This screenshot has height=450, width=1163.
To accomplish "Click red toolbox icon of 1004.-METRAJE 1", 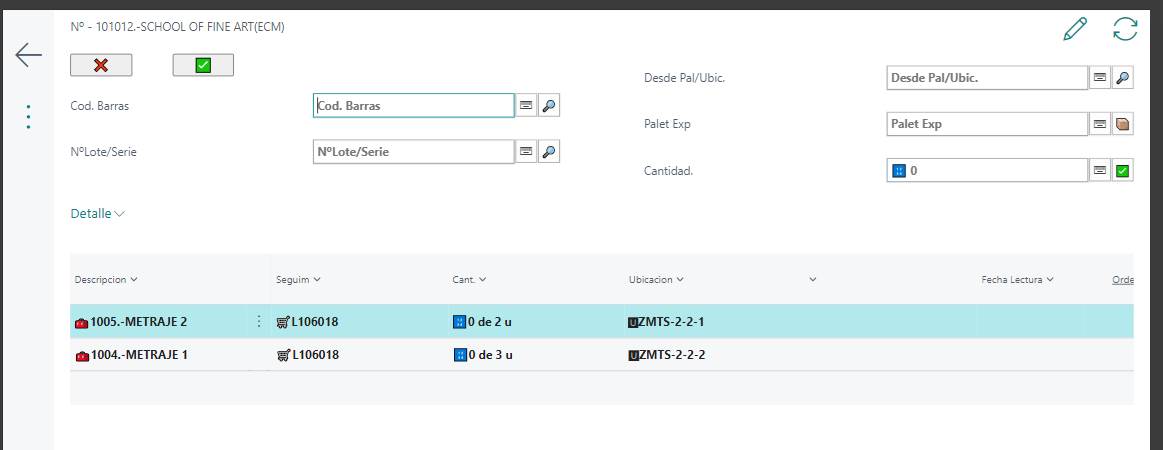I will (x=82, y=355).
